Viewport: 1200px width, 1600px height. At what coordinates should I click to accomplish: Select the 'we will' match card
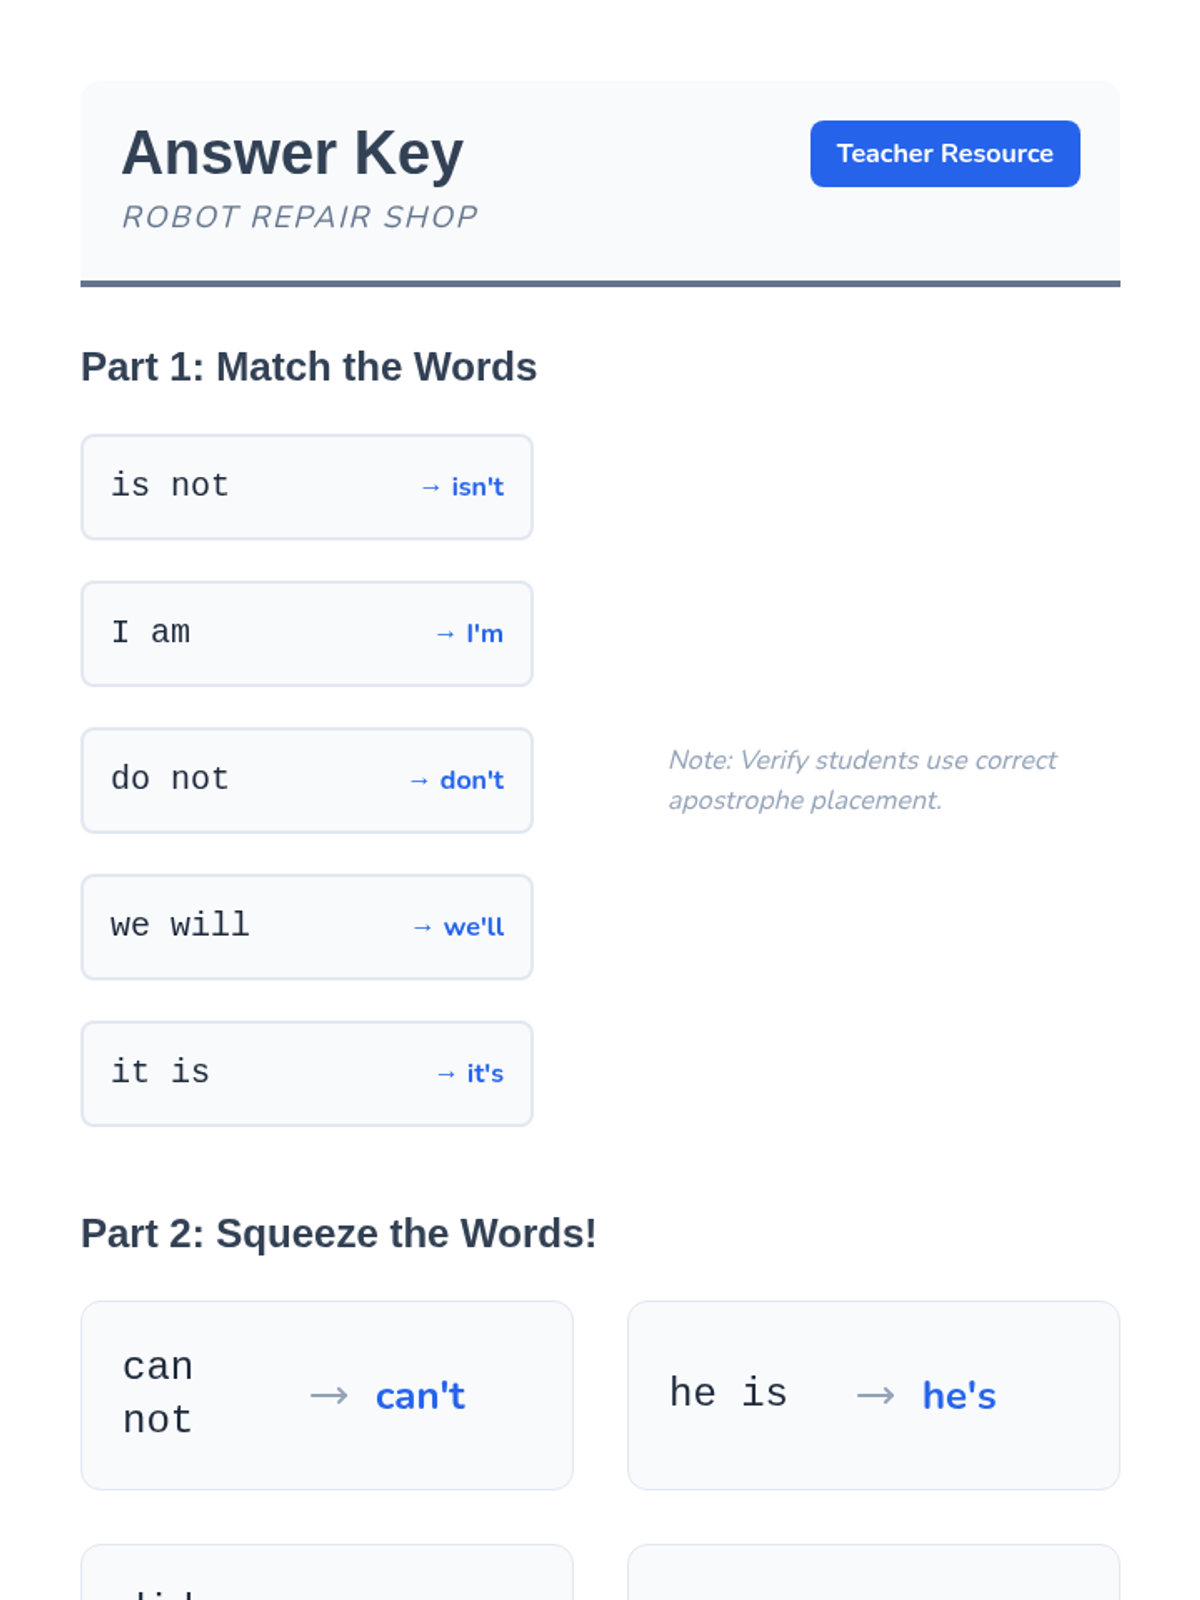coord(307,927)
